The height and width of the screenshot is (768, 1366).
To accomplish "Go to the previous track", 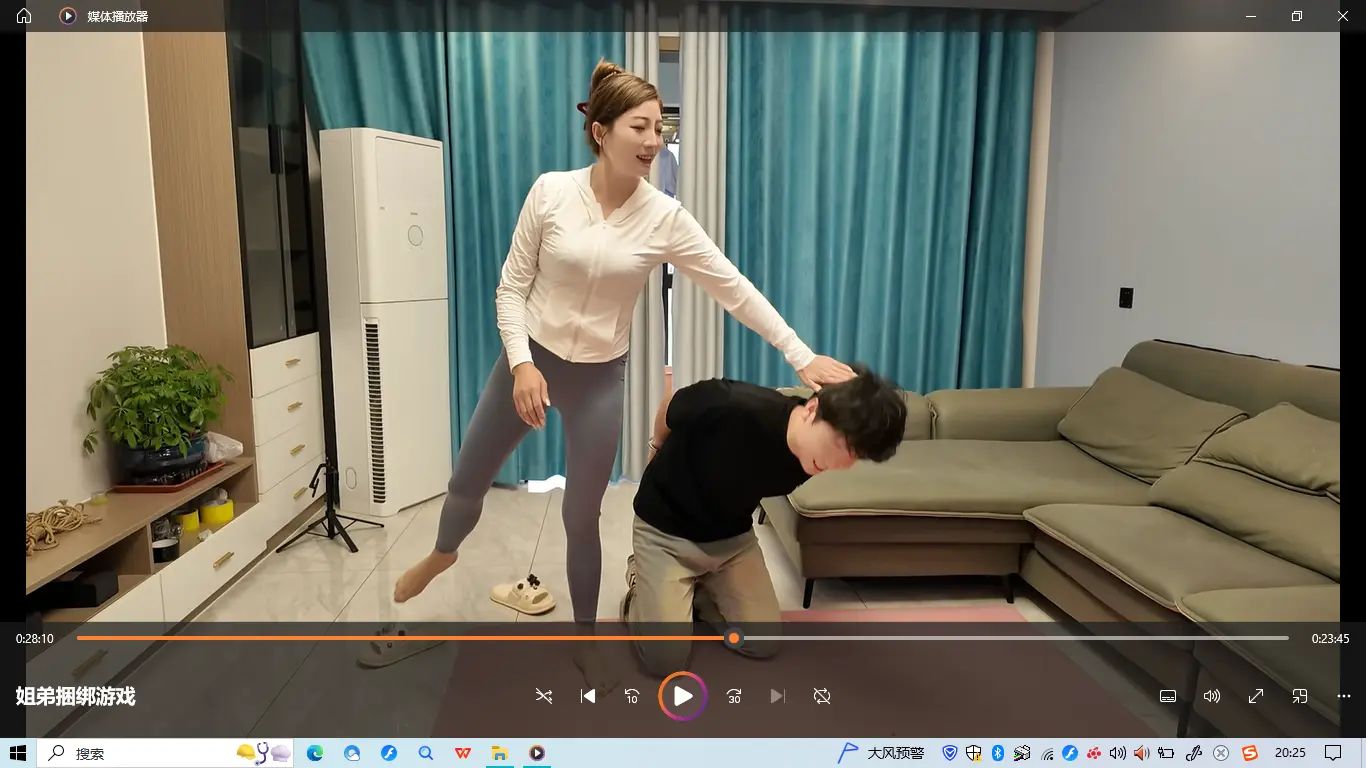I will (x=588, y=696).
